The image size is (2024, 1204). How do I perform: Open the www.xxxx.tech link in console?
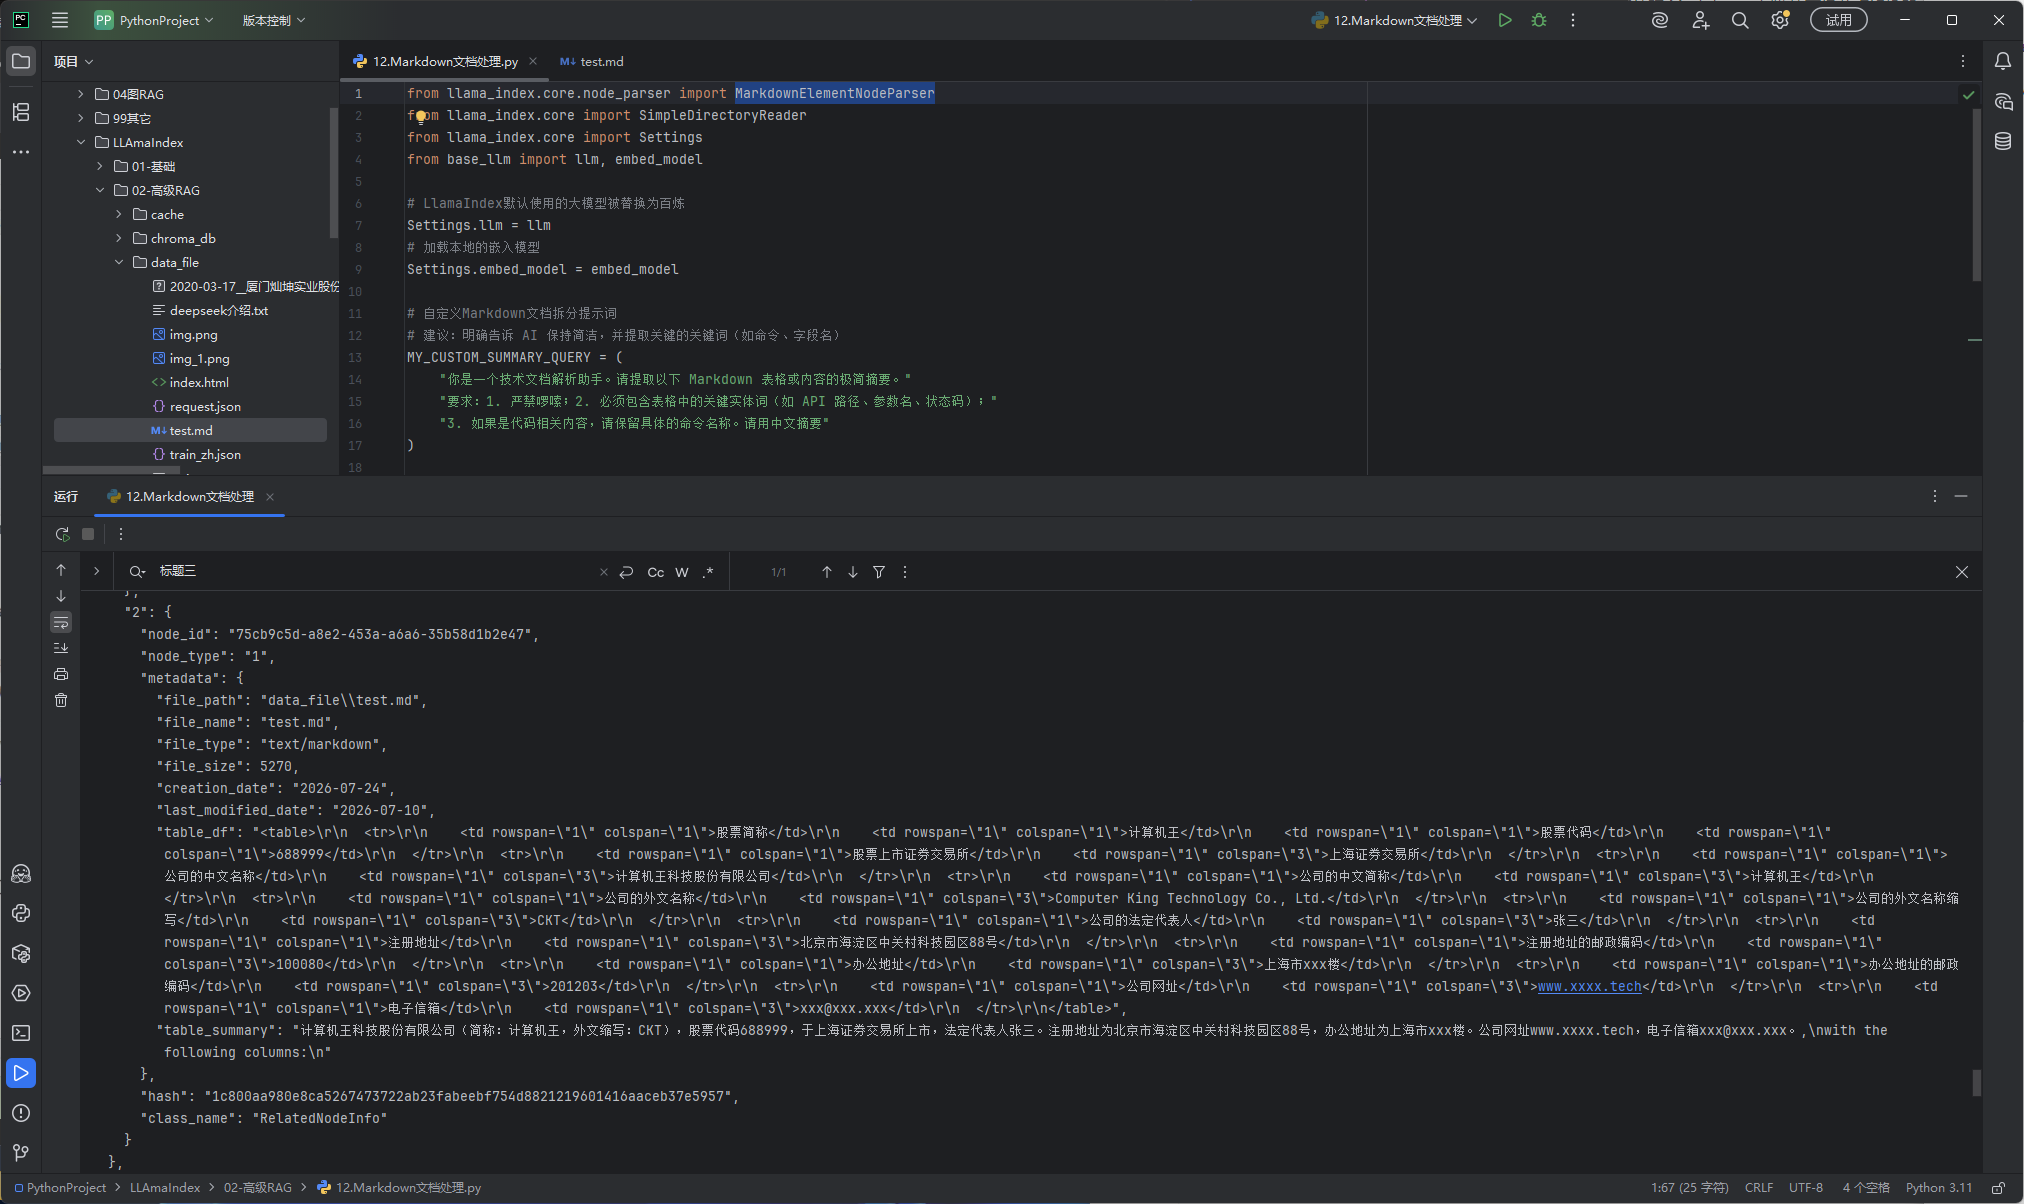[1589, 986]
